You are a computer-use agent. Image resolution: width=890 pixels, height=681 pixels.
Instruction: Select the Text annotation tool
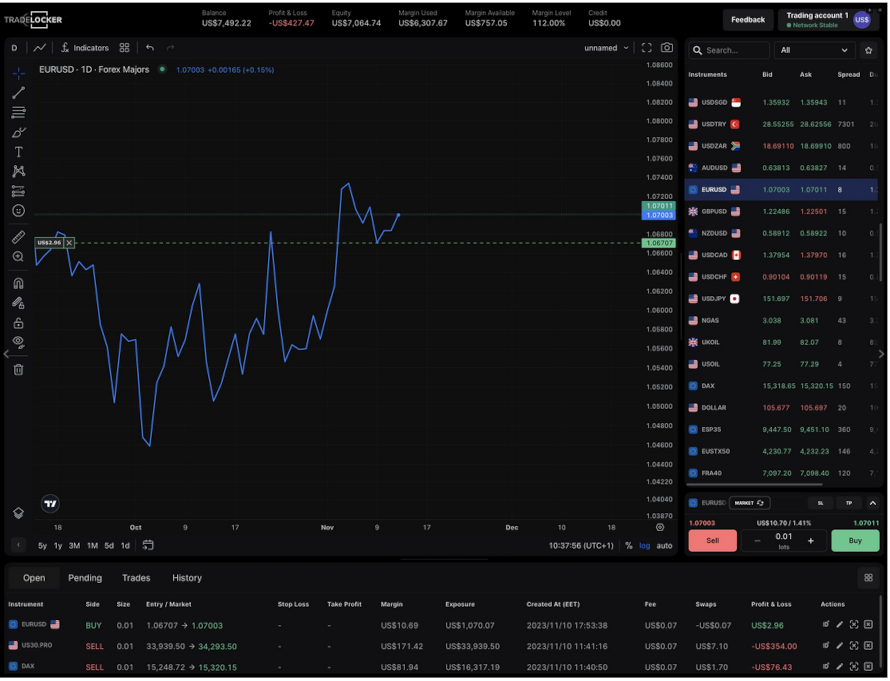tap(18, 152)
